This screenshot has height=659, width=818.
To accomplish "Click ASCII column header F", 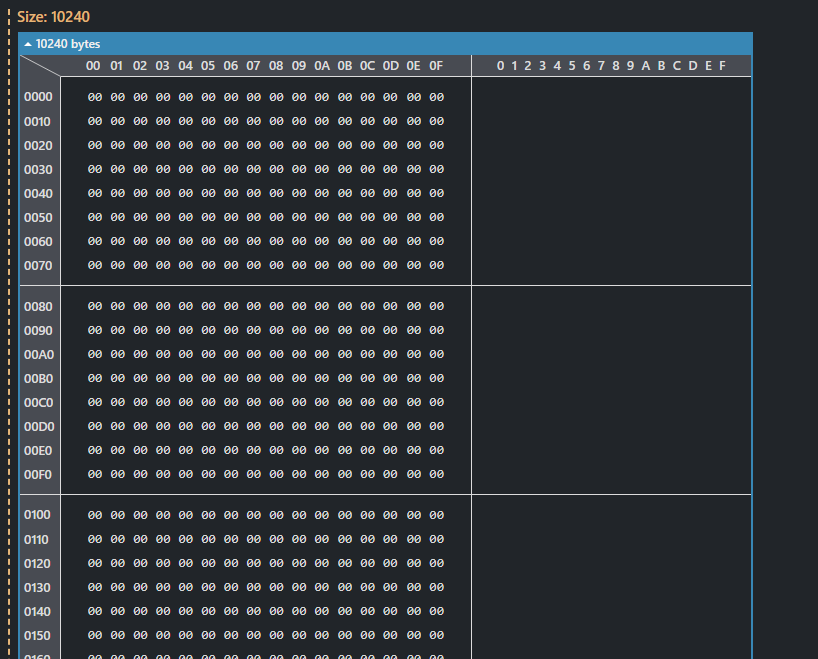I will point(723,66).
